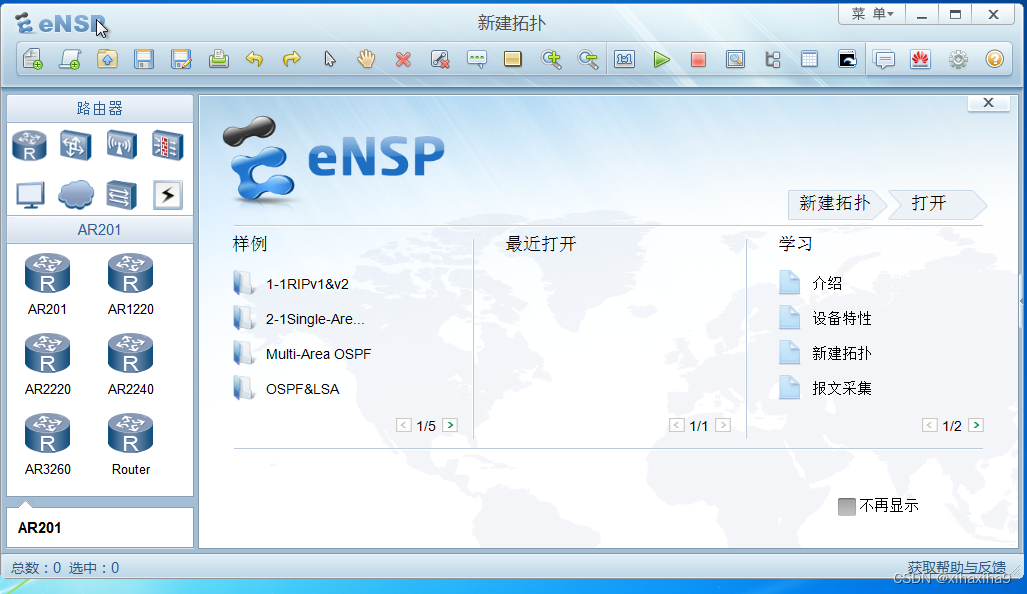Open the Multi-Area OSPF sample

pyautogui.click(x=316, y=353)
